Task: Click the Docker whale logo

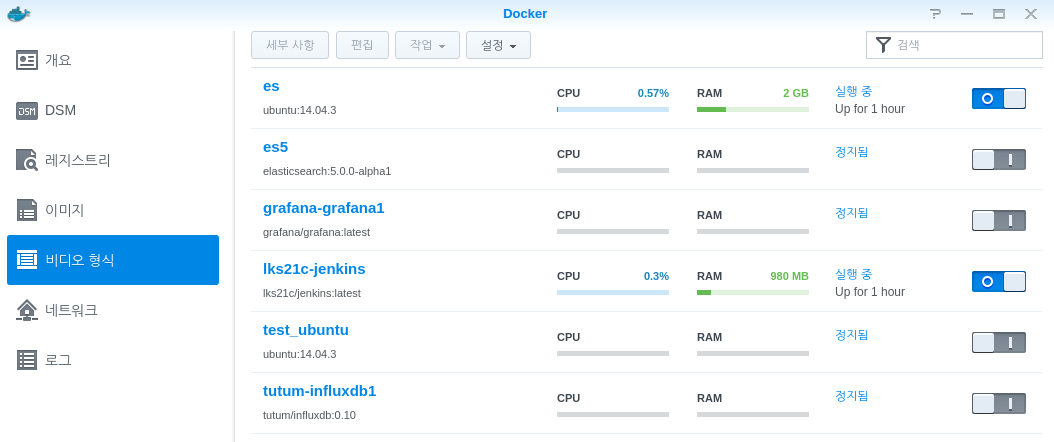Action: coord(18,14)
